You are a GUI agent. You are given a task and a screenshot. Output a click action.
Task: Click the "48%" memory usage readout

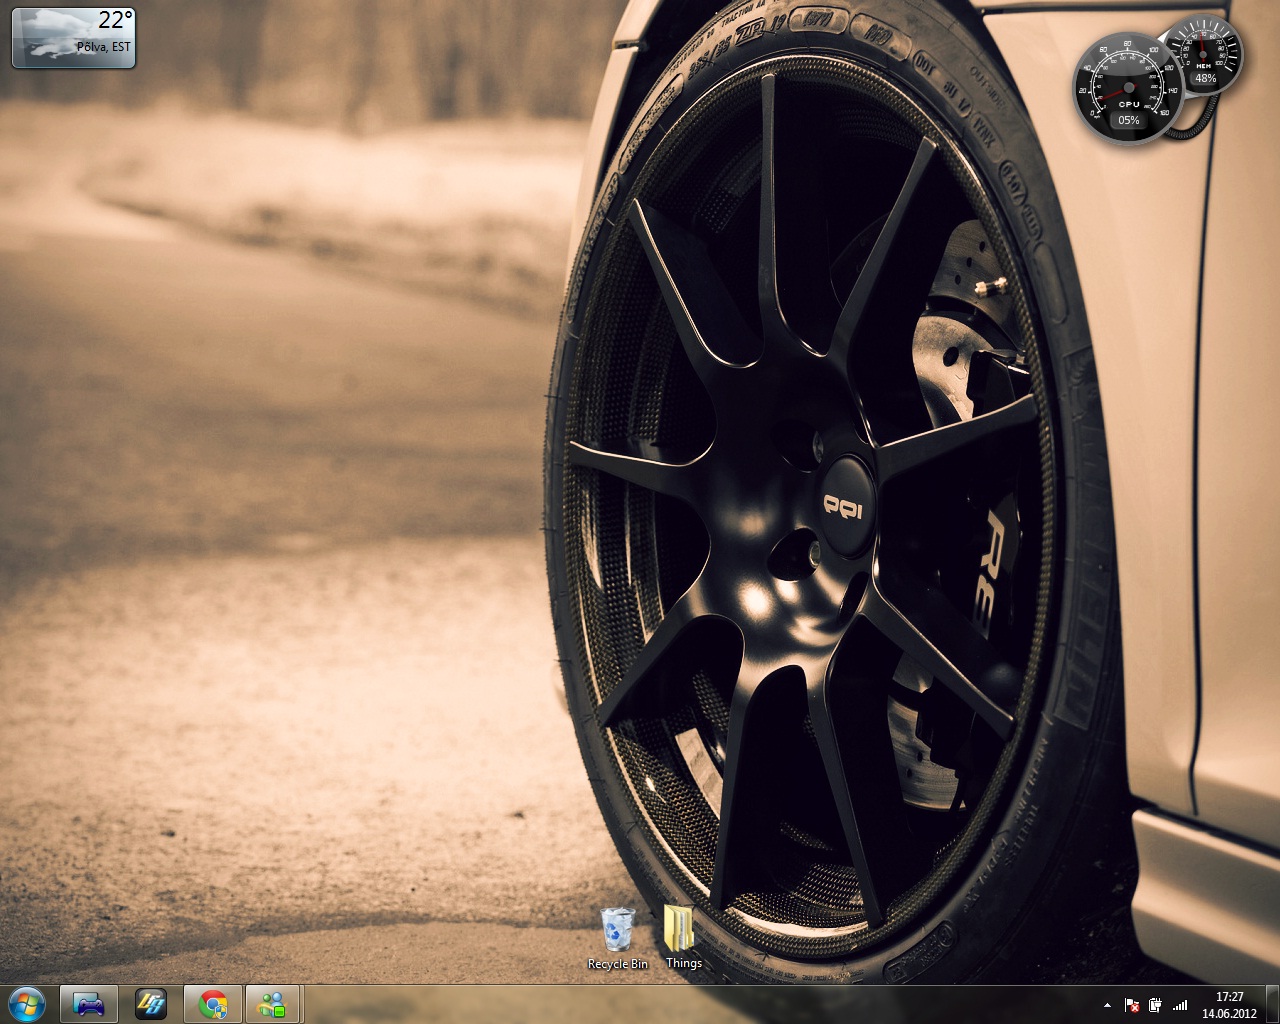coord(1206,78)
